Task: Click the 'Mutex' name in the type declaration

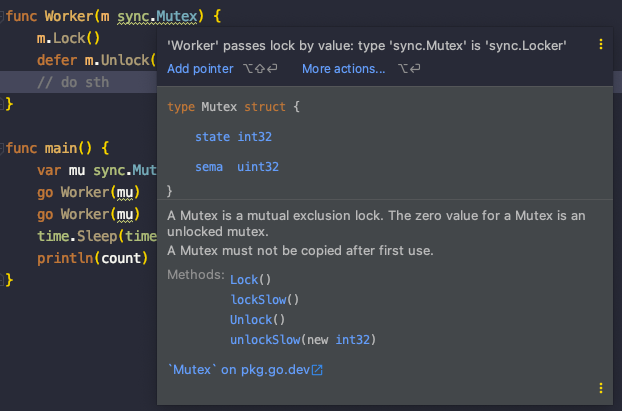Action: click(x=216, y=106)
